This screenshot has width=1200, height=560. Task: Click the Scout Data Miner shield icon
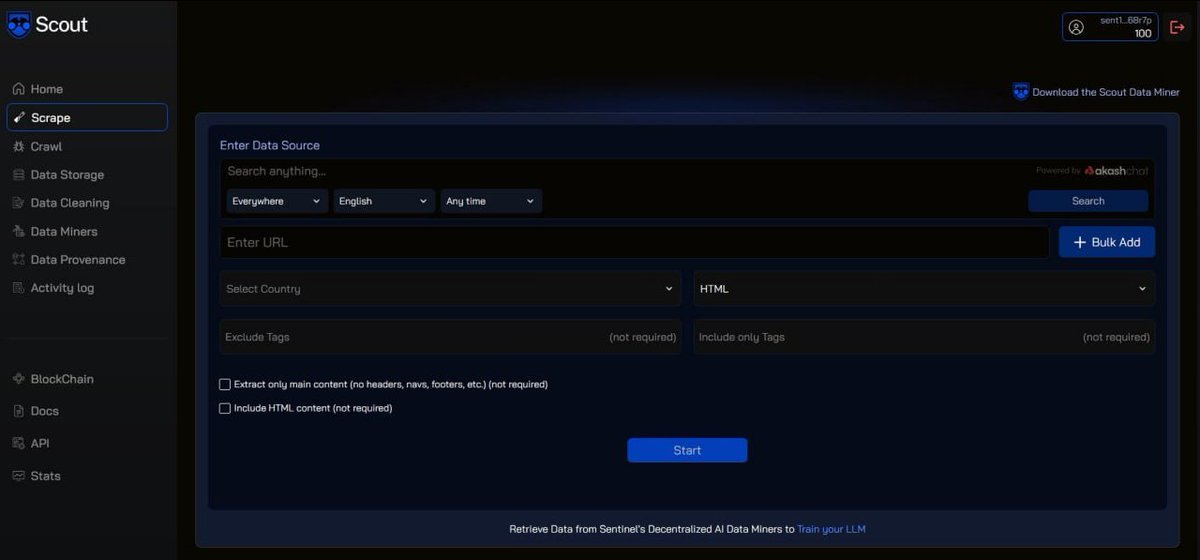click(1021, 92)
